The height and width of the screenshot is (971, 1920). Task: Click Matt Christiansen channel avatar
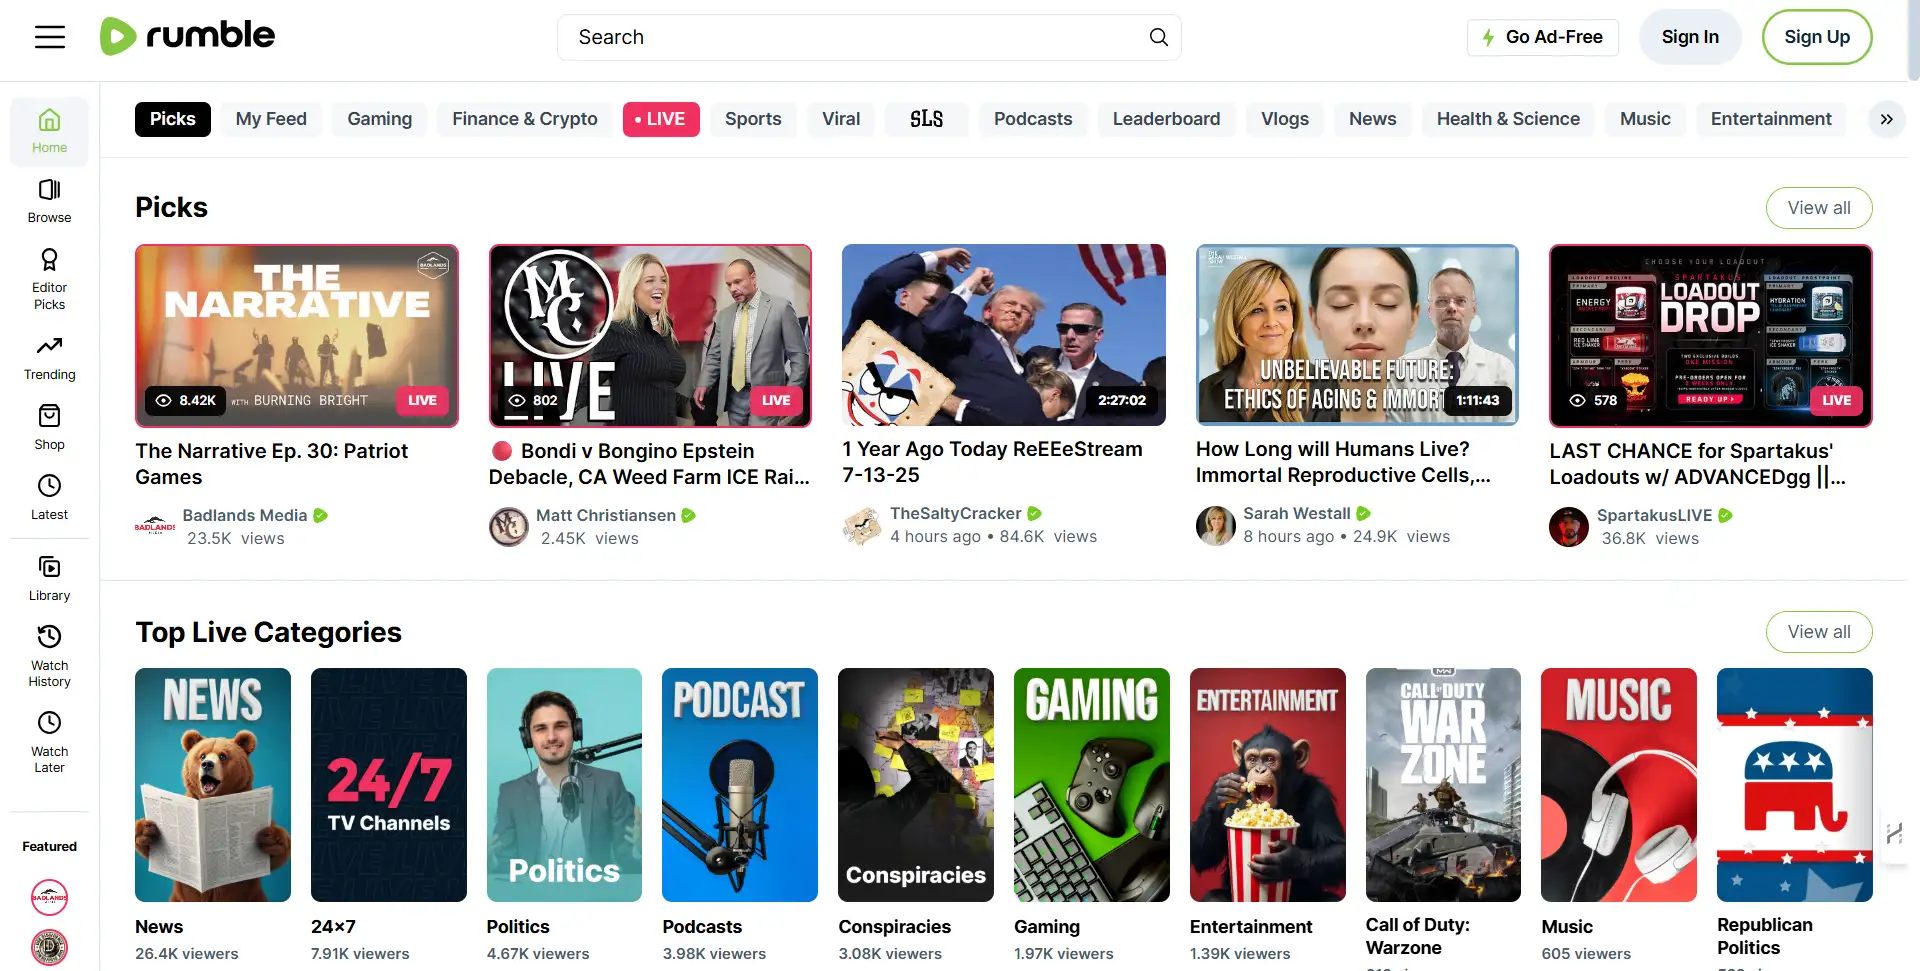[508, 526]
